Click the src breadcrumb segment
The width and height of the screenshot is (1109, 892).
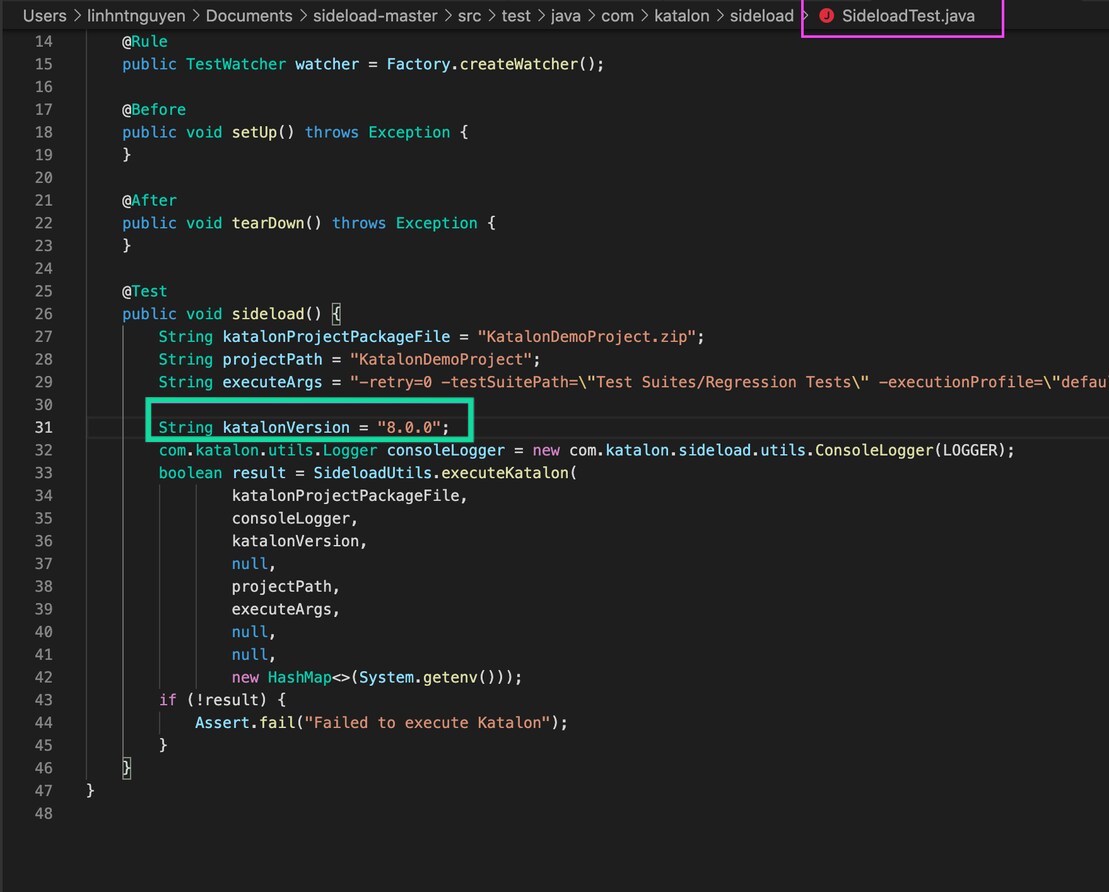(x=465, y=16)
